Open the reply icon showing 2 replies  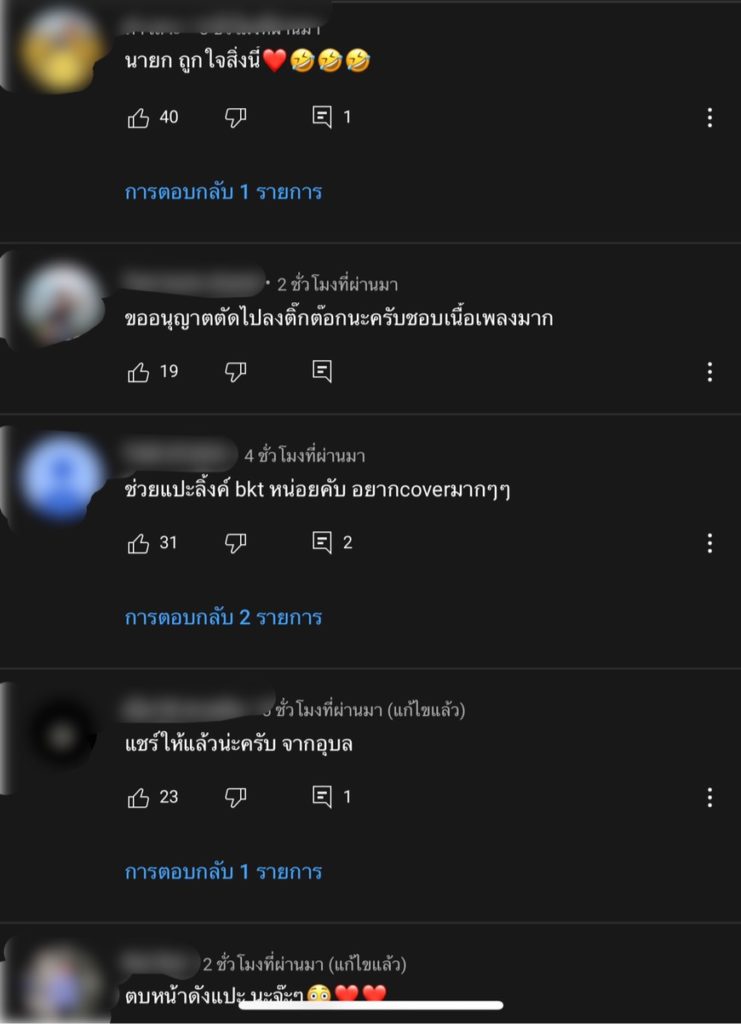pyautogui.click(x=322, y=543)
